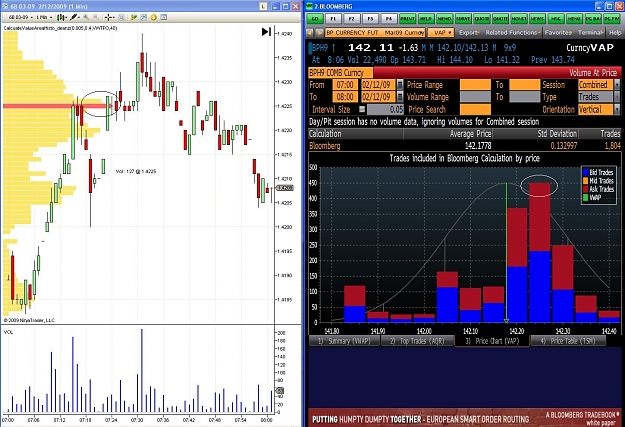The width and height of the screenshot is (625, 427).
Task: Click Price Range start field
Action: (475, 85)
